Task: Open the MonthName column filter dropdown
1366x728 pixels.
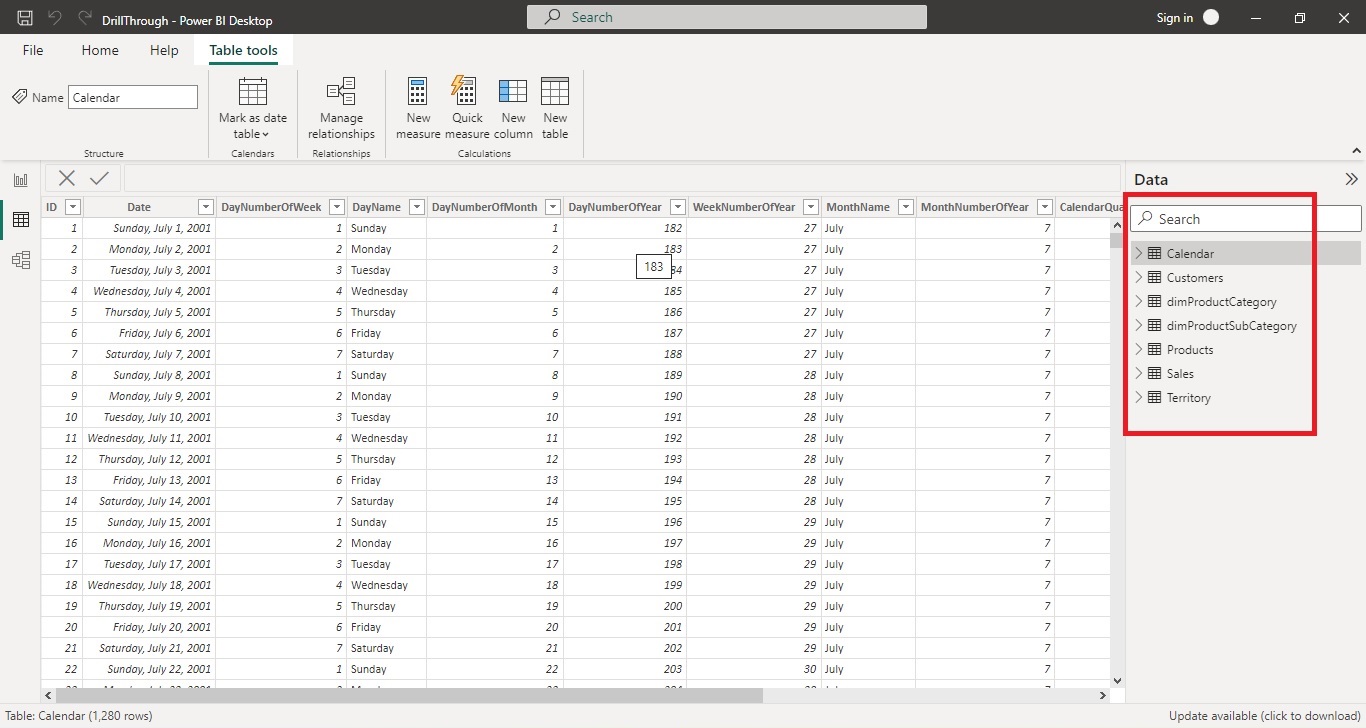Action: pos(905,207)
